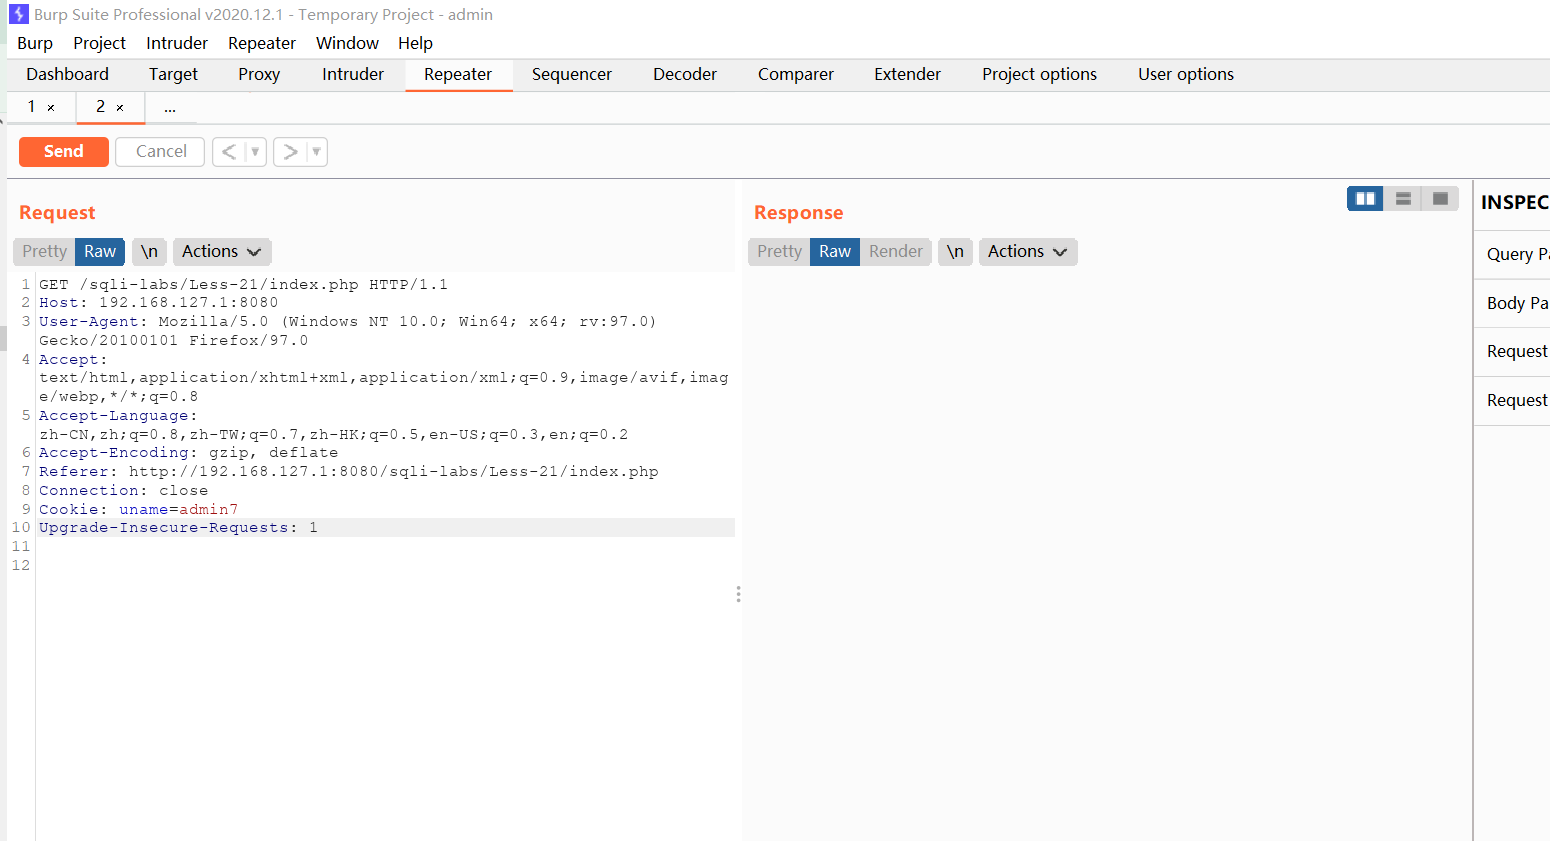This screenshot has width=1550, height=841.
Task: Select Repeater request tab 1
Action: [x=32, y=107]
